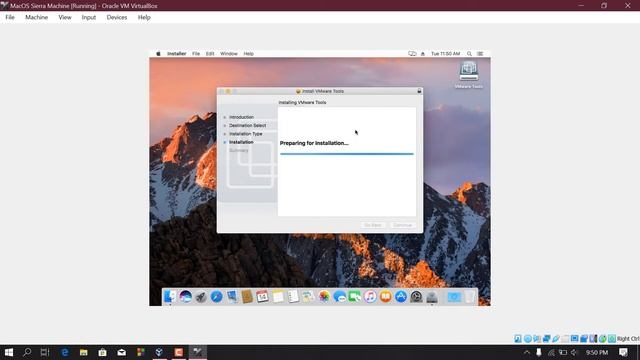Open macOS Help menu in guest
The height and width of the screenshot is (360, 640).
pos(249,54)
